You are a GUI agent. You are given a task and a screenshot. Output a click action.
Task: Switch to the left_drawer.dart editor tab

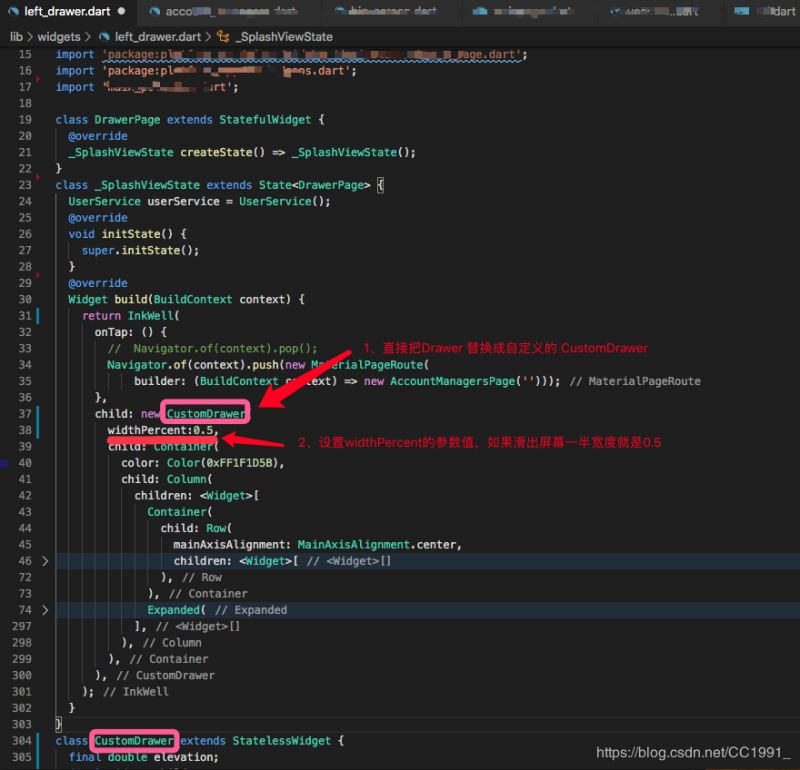(x=67, y=12)
